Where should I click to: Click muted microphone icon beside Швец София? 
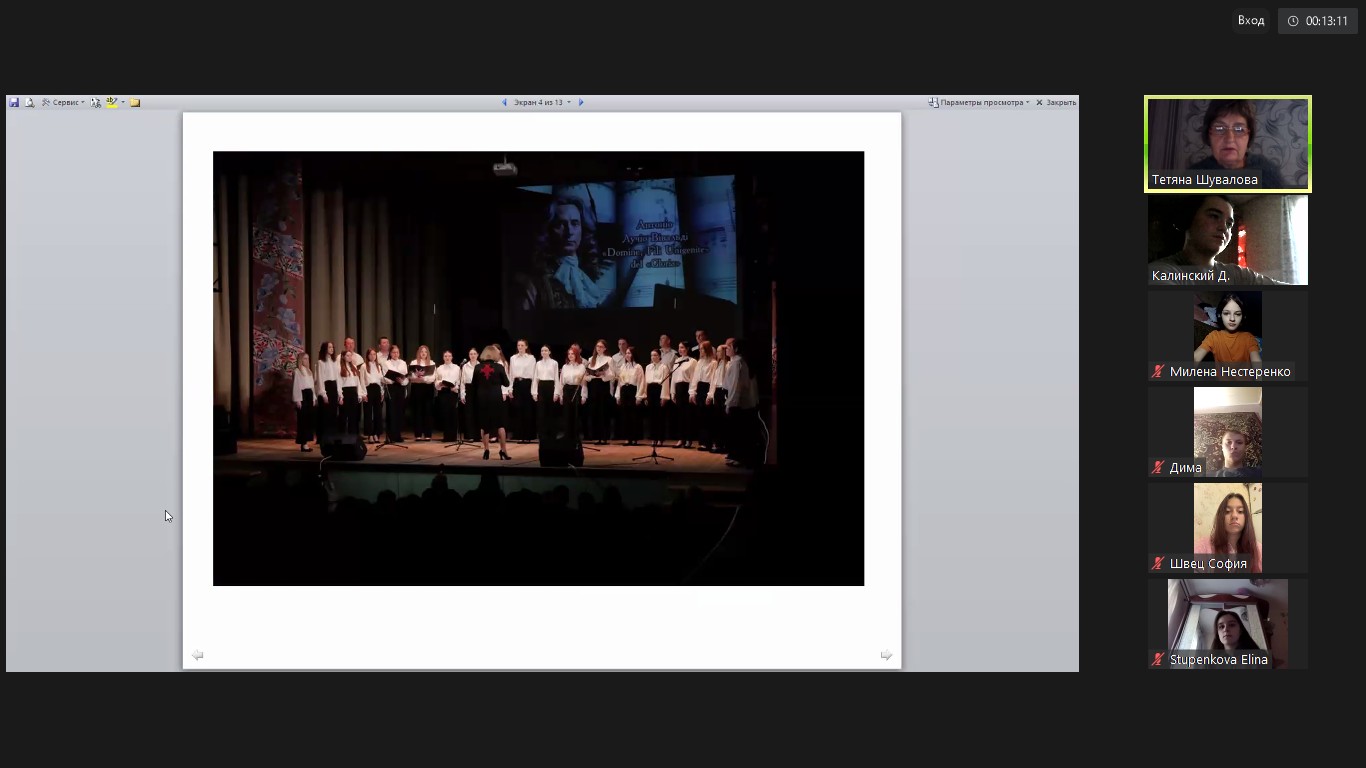pyautogui.click(x=1158, y=563)
